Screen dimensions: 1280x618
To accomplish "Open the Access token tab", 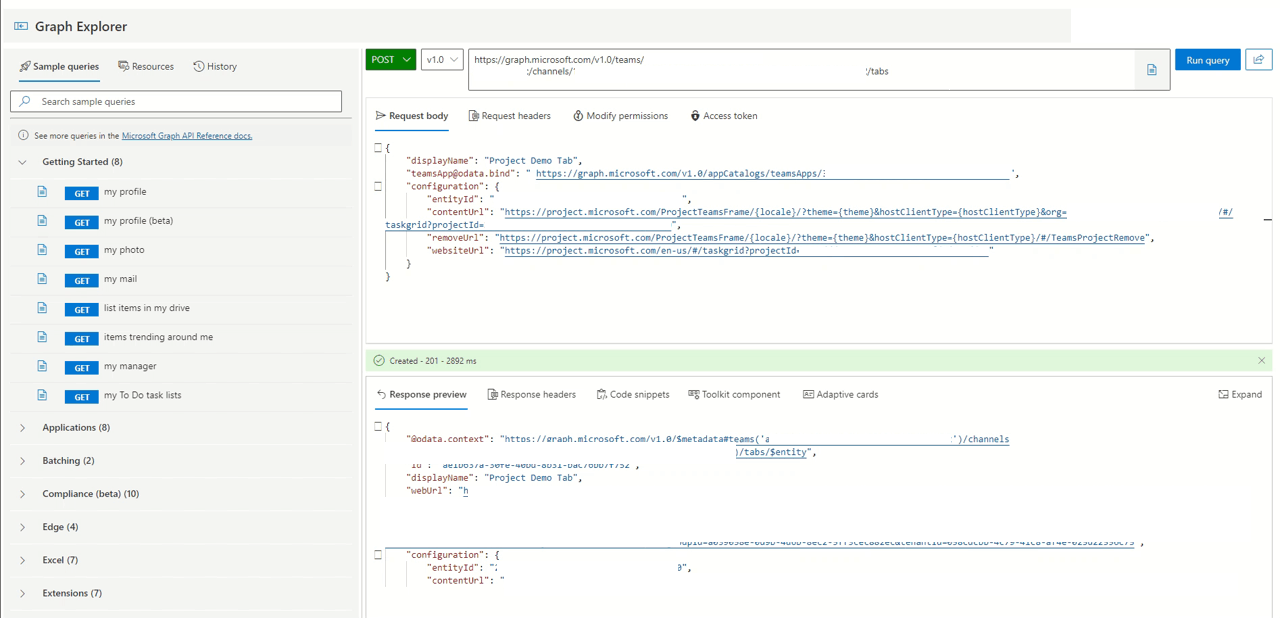I will [724, 116].
